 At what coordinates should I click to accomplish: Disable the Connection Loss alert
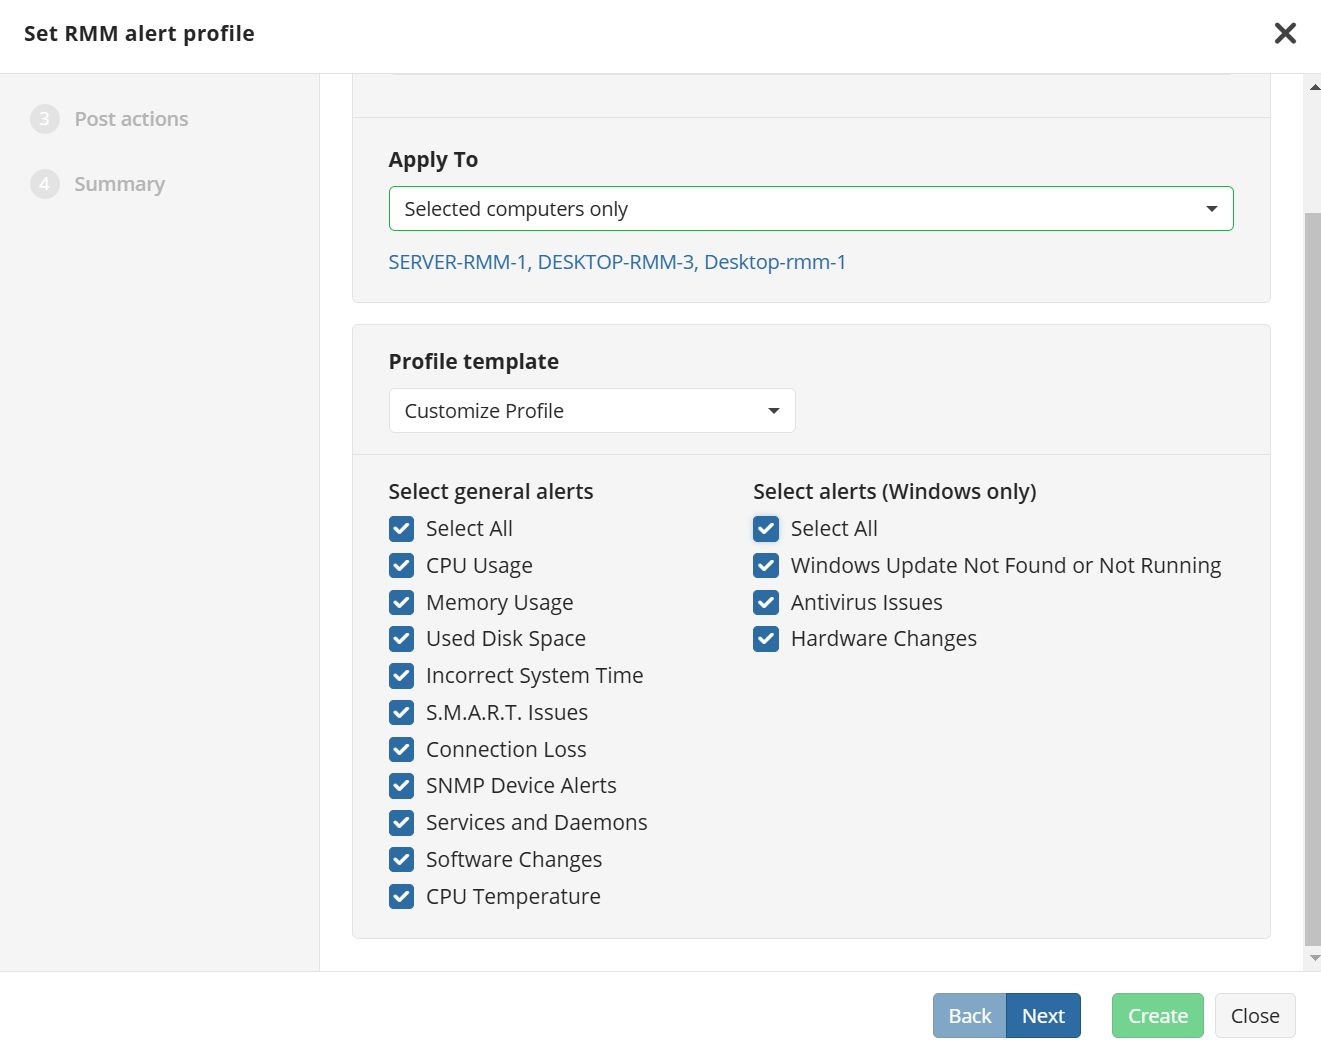401,750
